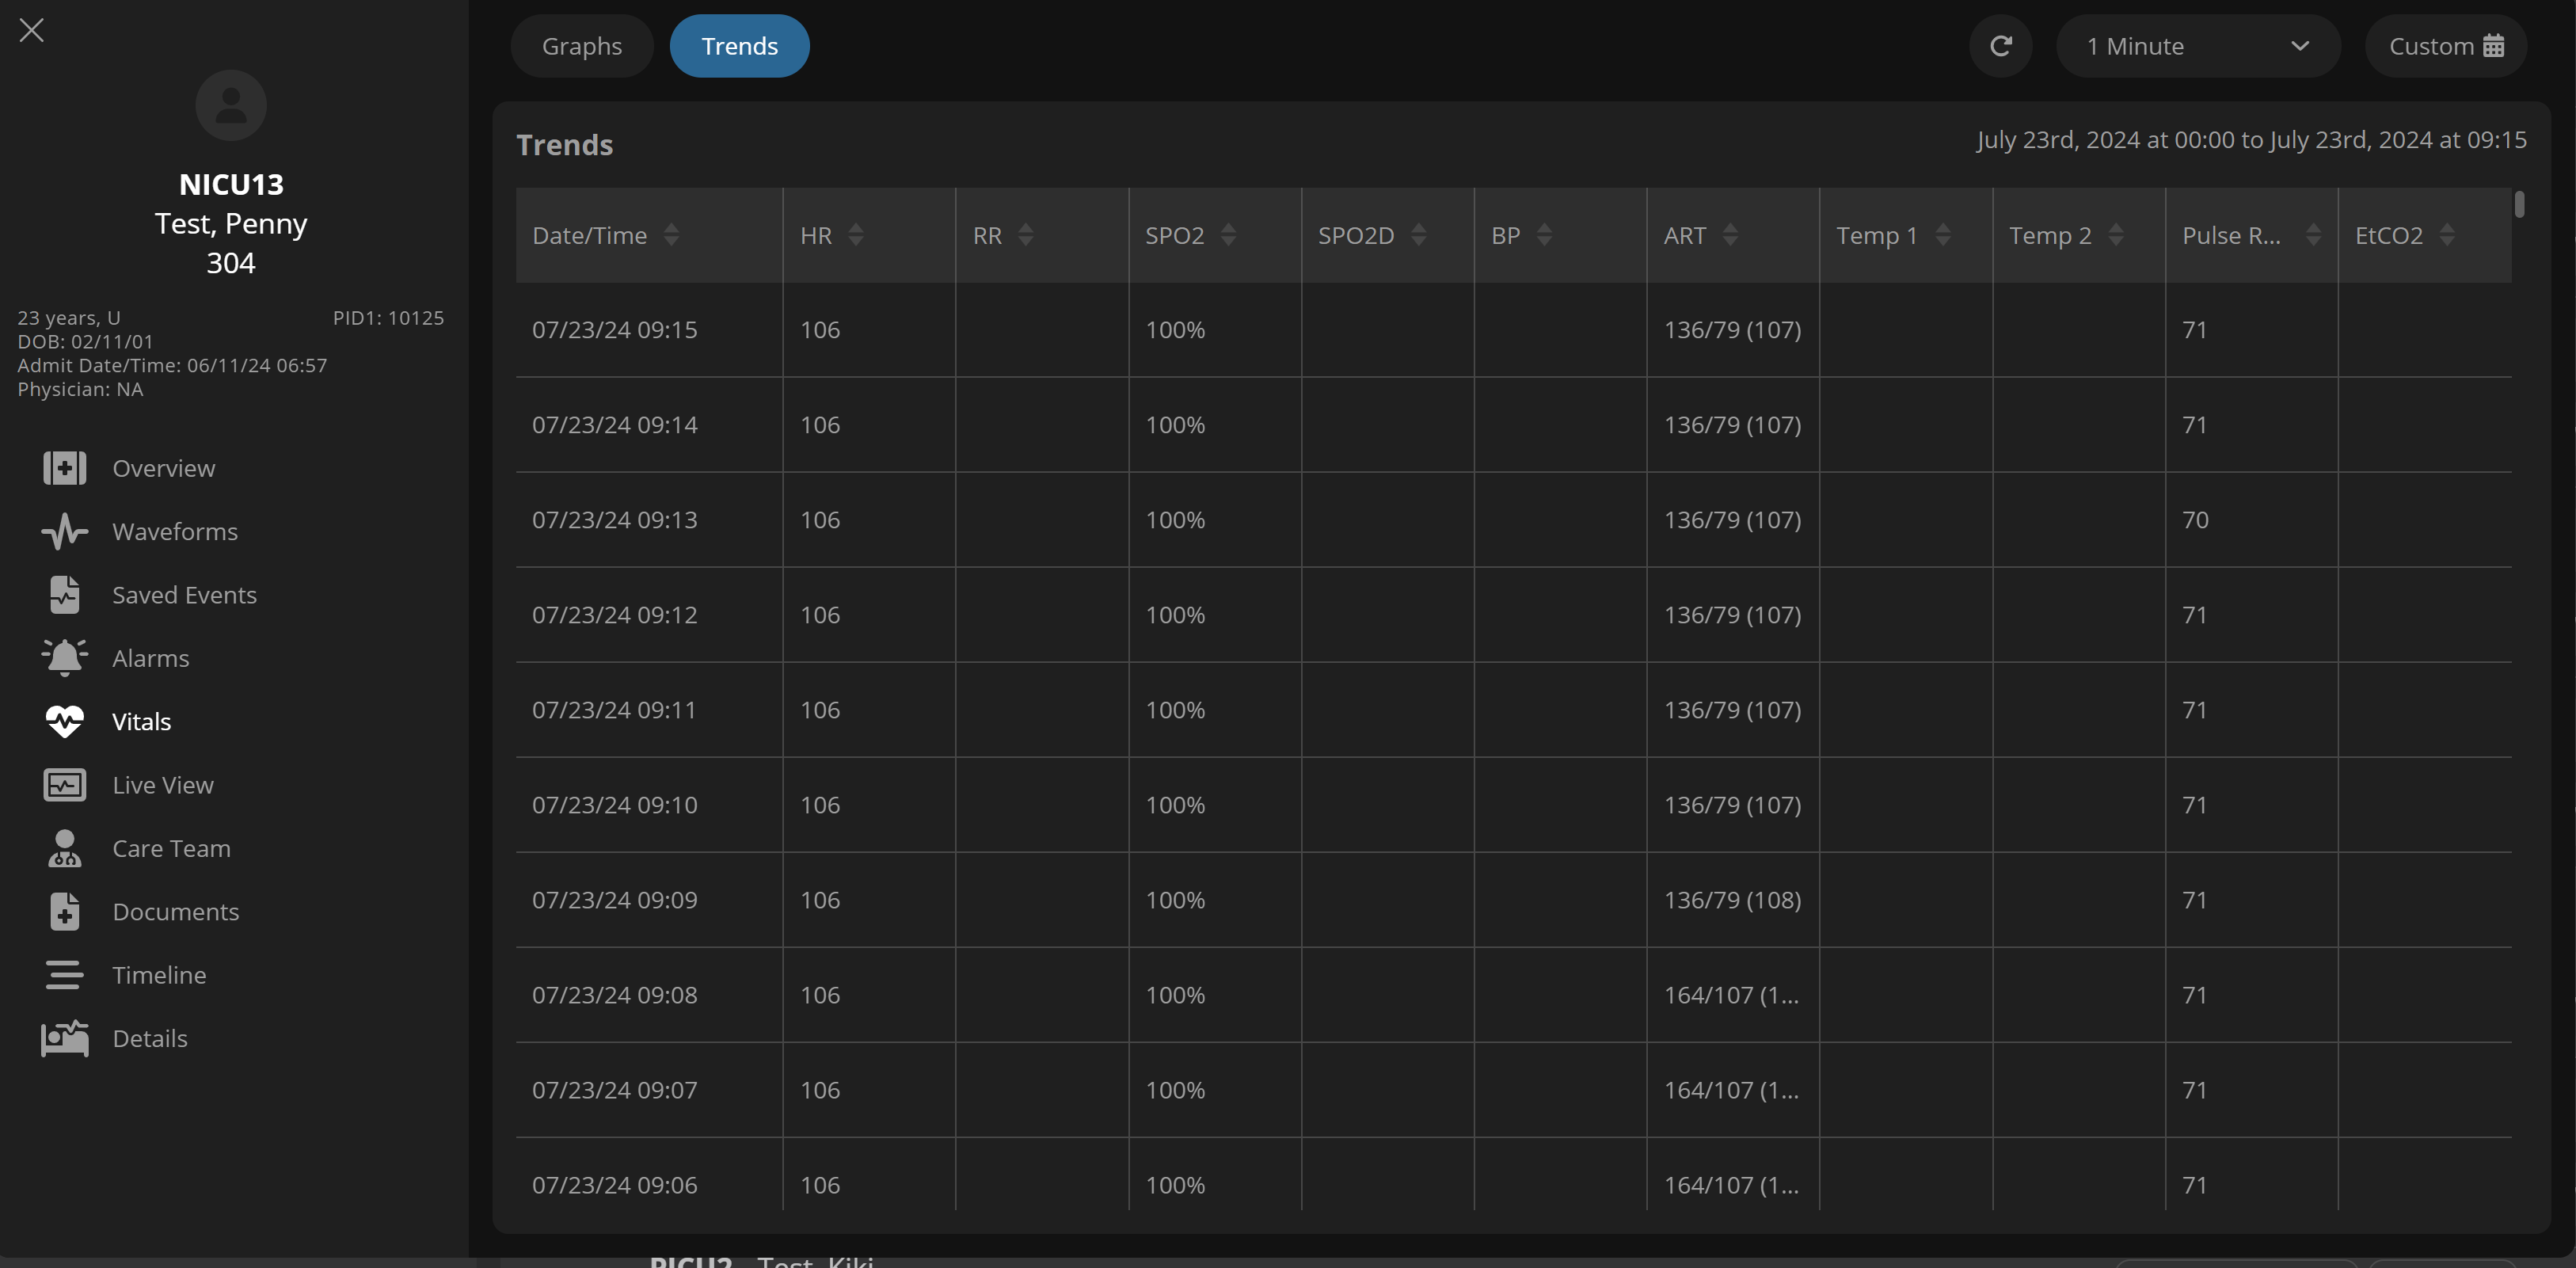Go to Overview menu item
Image resolution: width=2576 pixels, height=1268 pixels.
[164, 468]
